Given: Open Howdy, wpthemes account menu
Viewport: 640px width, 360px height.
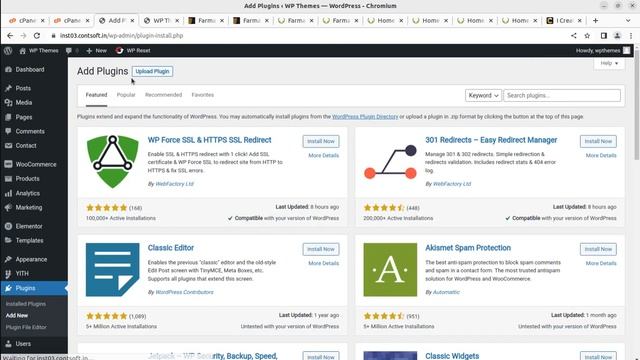Looking at the screenshot, I should [x=602, y=51].
